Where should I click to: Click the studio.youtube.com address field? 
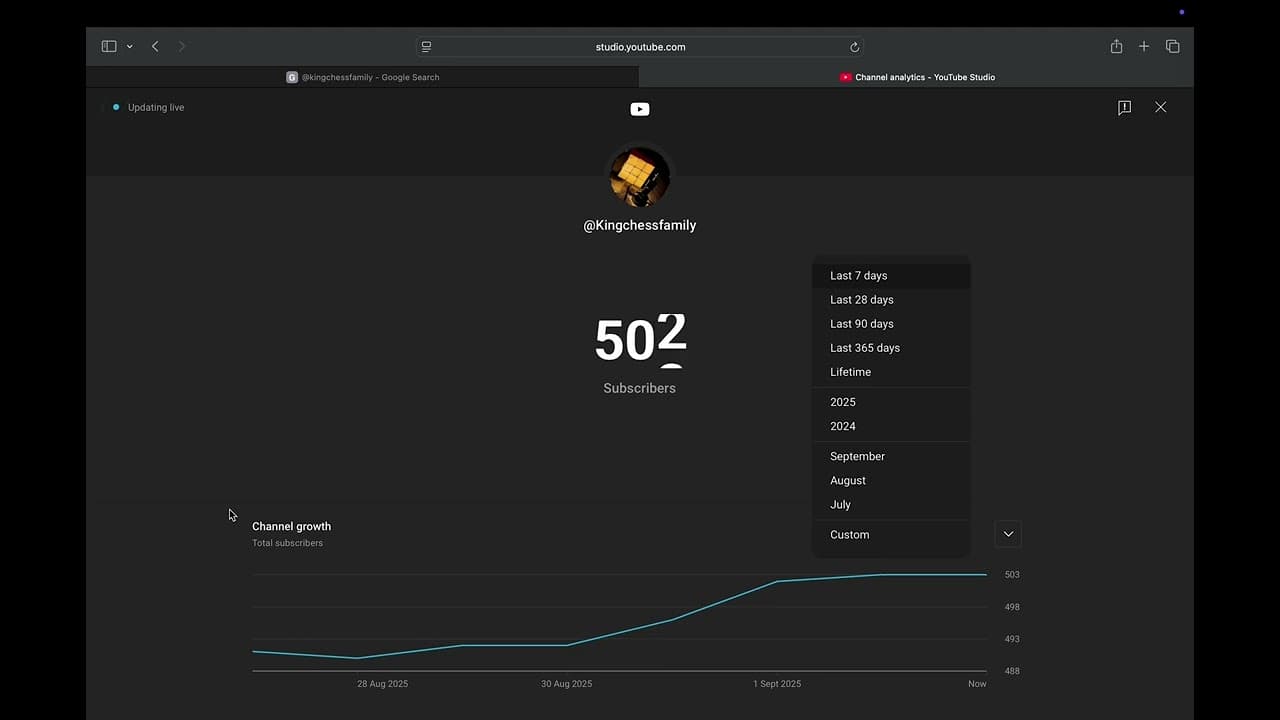[640, 47]
